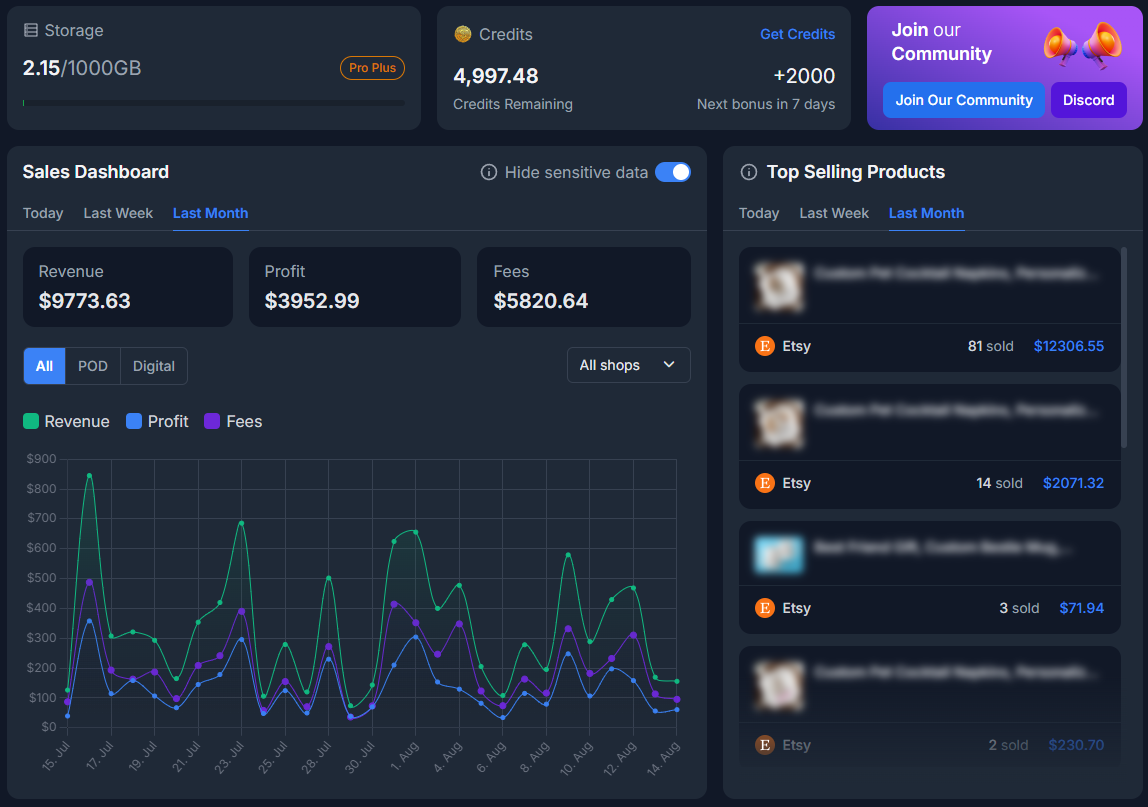Click the megaphone icon in Community banner
Viewport: 1148px width, 807px height.
(1082, 45)
